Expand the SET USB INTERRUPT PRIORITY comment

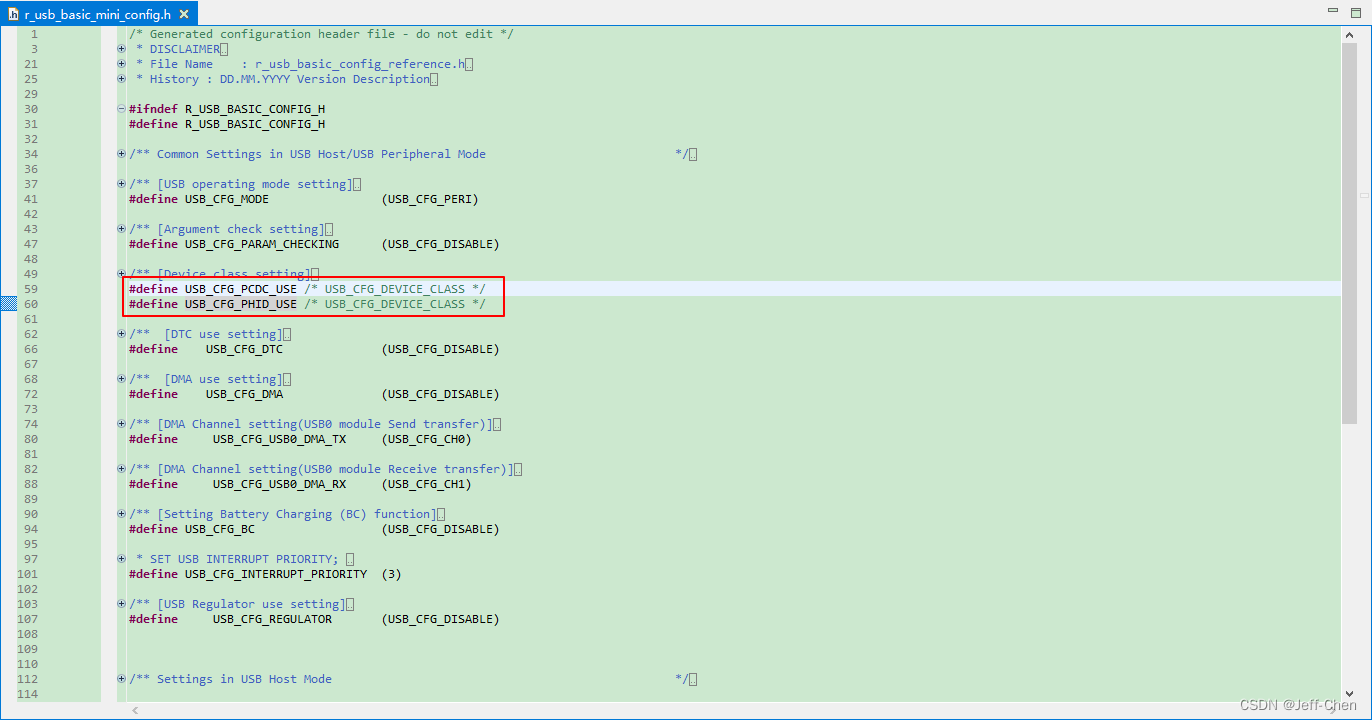point(121,559)
